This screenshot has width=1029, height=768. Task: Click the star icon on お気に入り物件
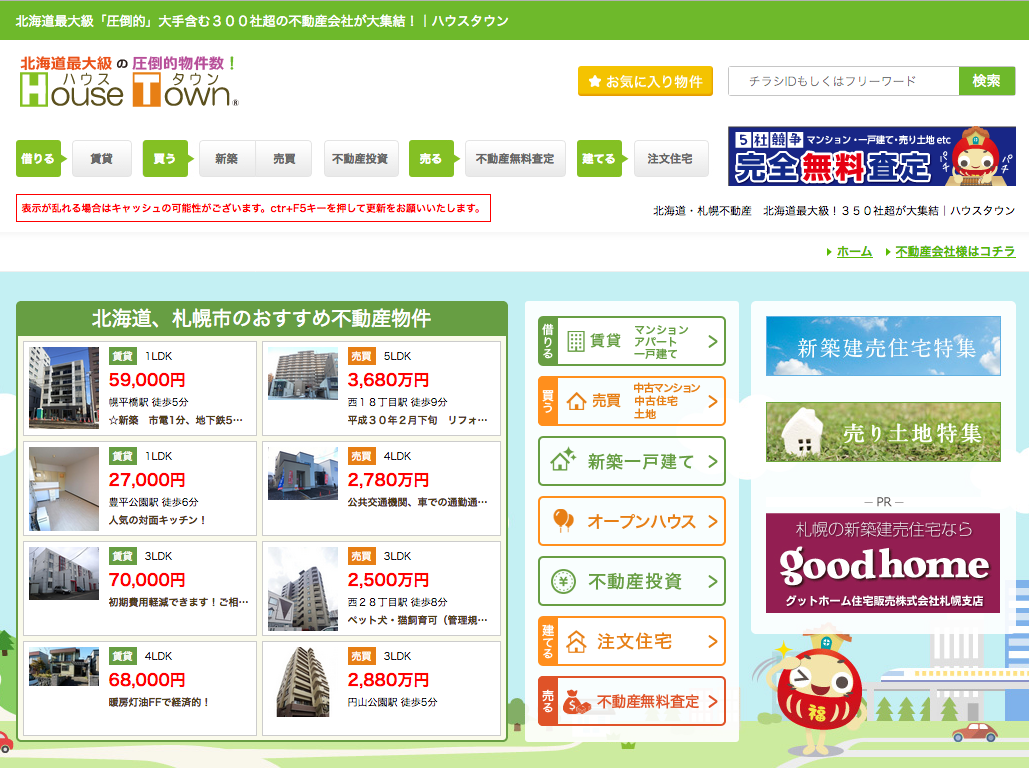click(x=595, y=82)
